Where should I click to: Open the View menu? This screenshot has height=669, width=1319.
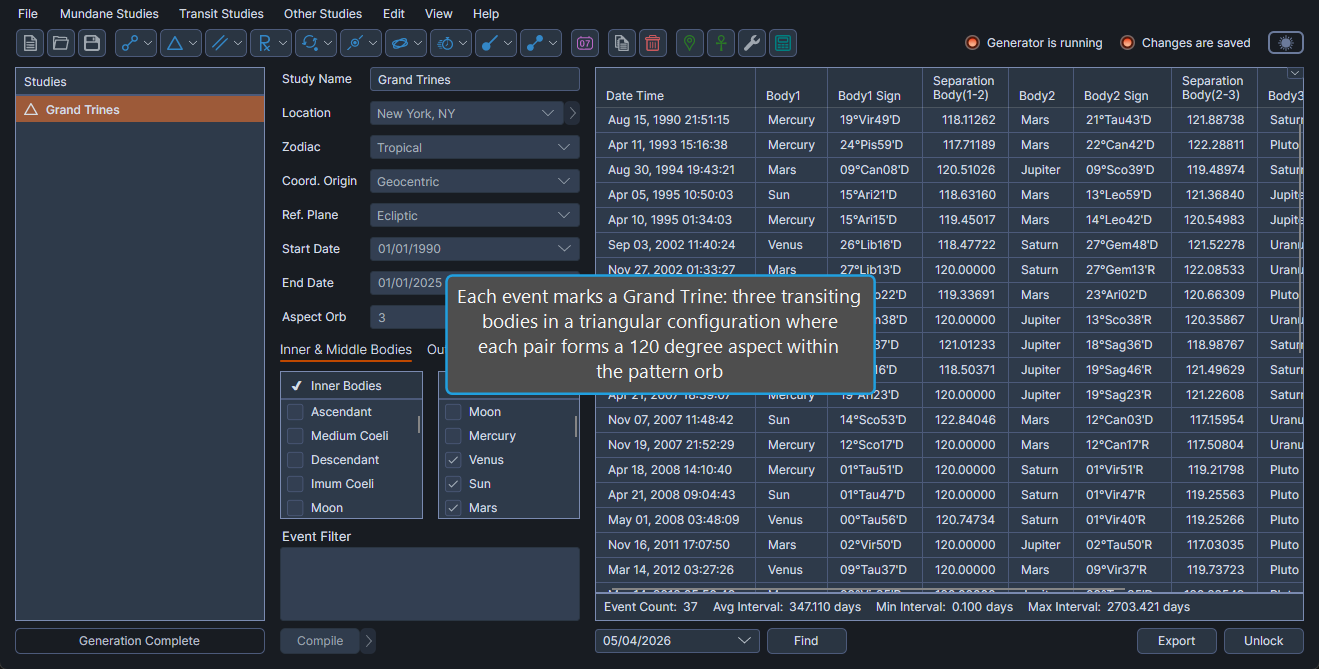pos(438,14)
